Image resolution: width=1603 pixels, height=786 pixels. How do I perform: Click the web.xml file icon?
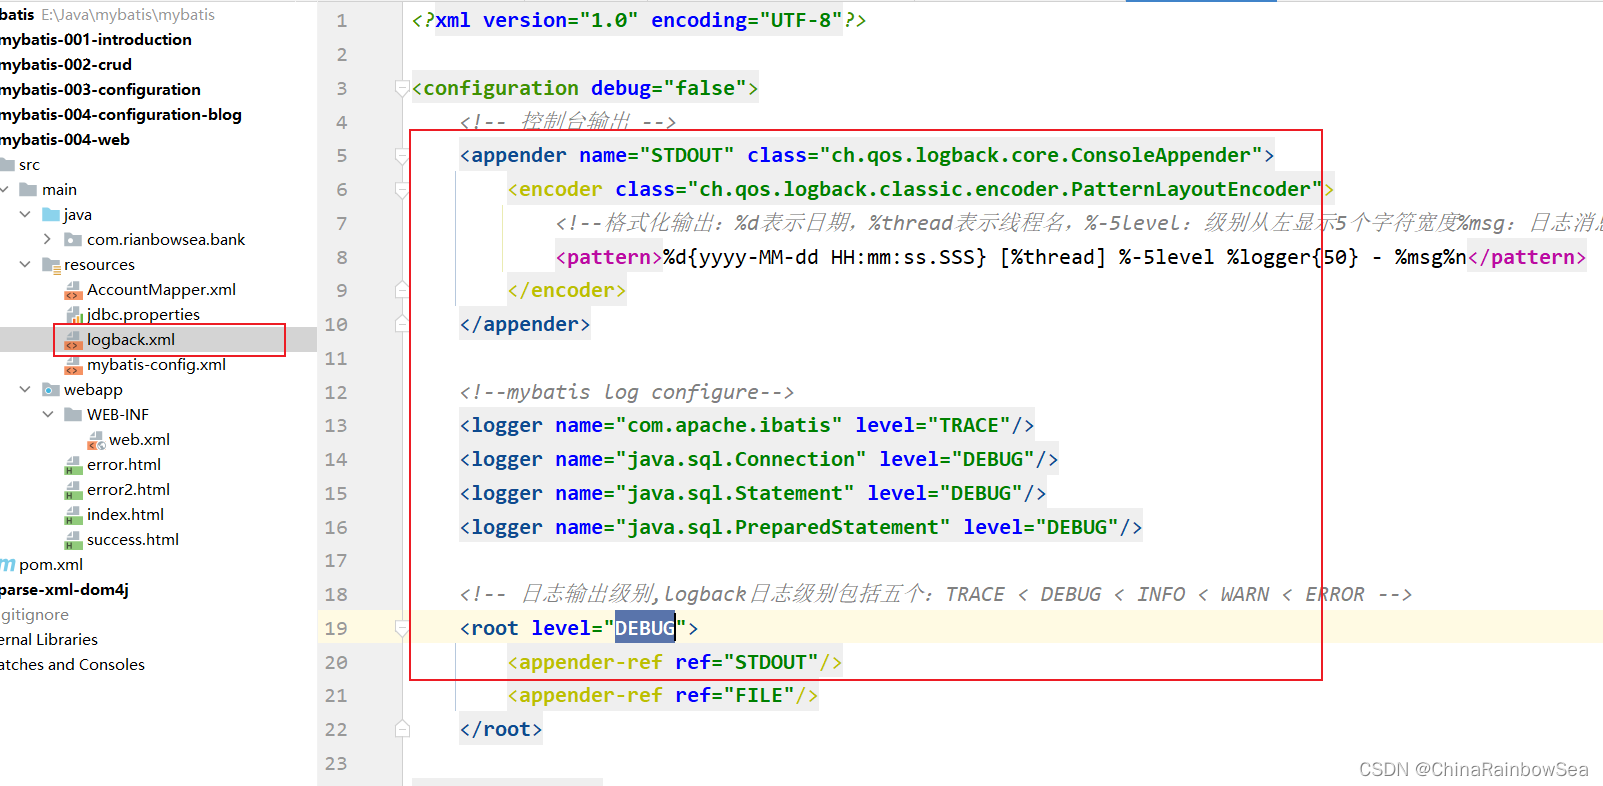(x=96, y=441)
